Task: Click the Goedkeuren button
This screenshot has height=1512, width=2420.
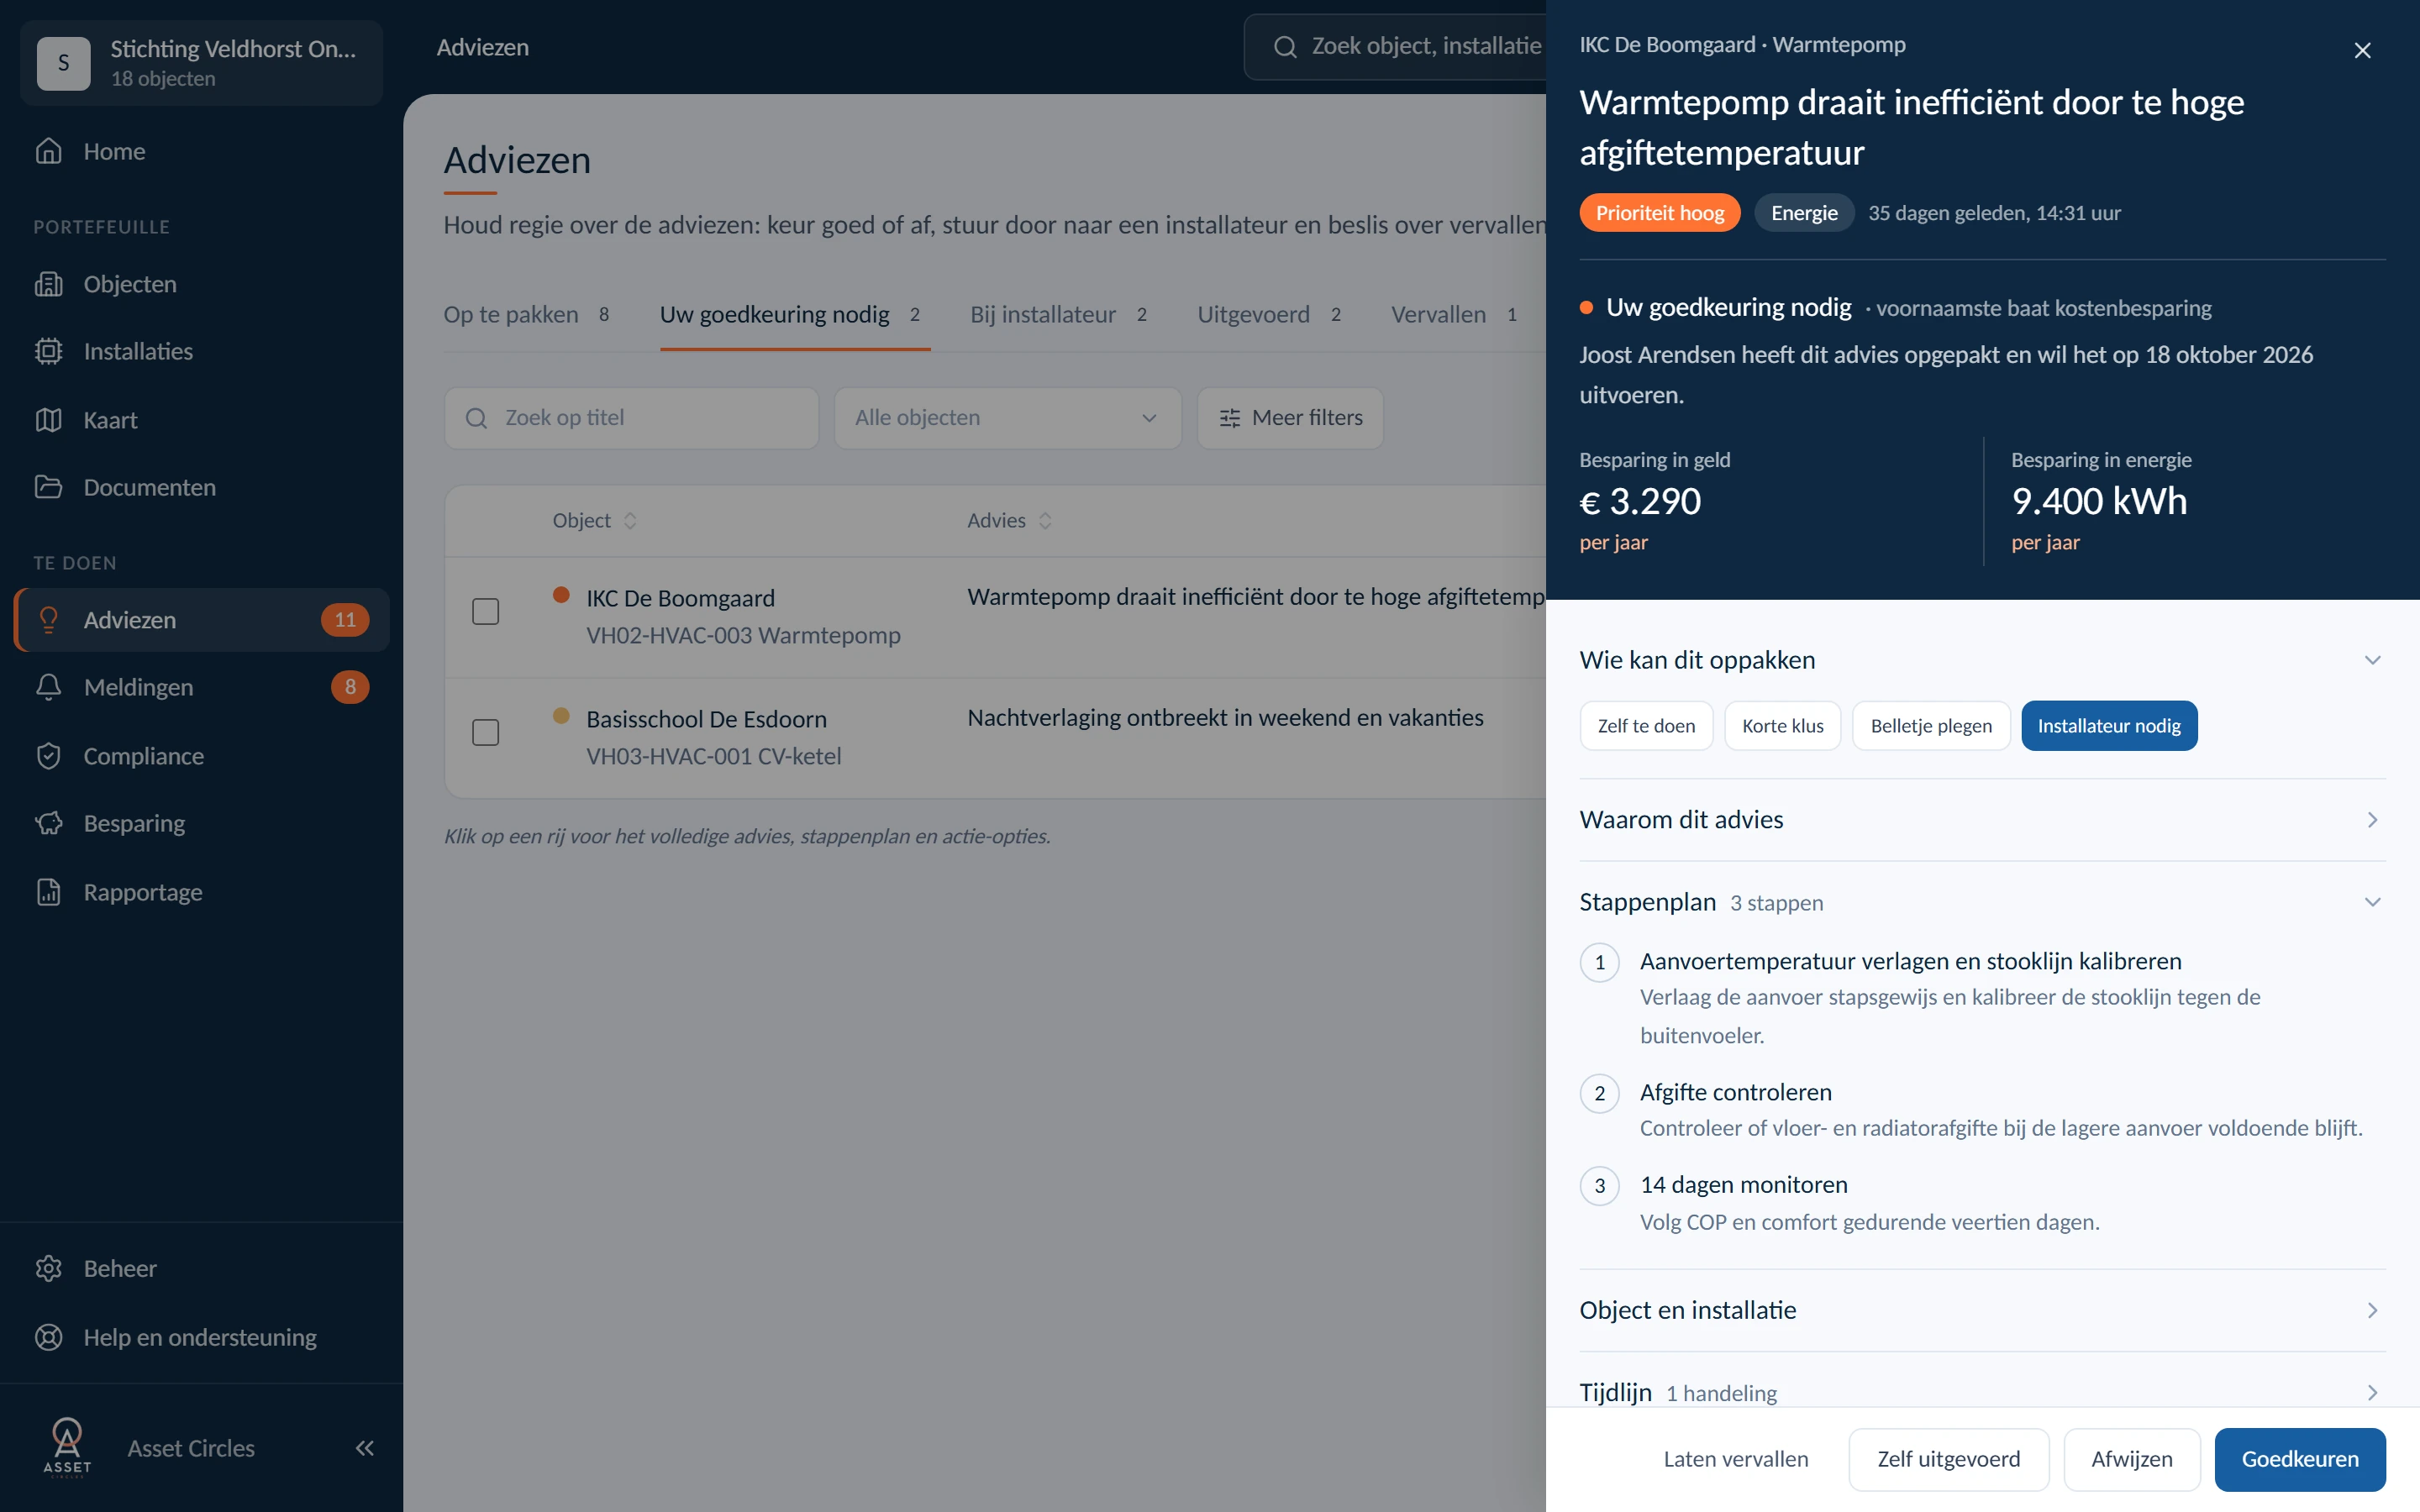Action: (2299, 1459)
